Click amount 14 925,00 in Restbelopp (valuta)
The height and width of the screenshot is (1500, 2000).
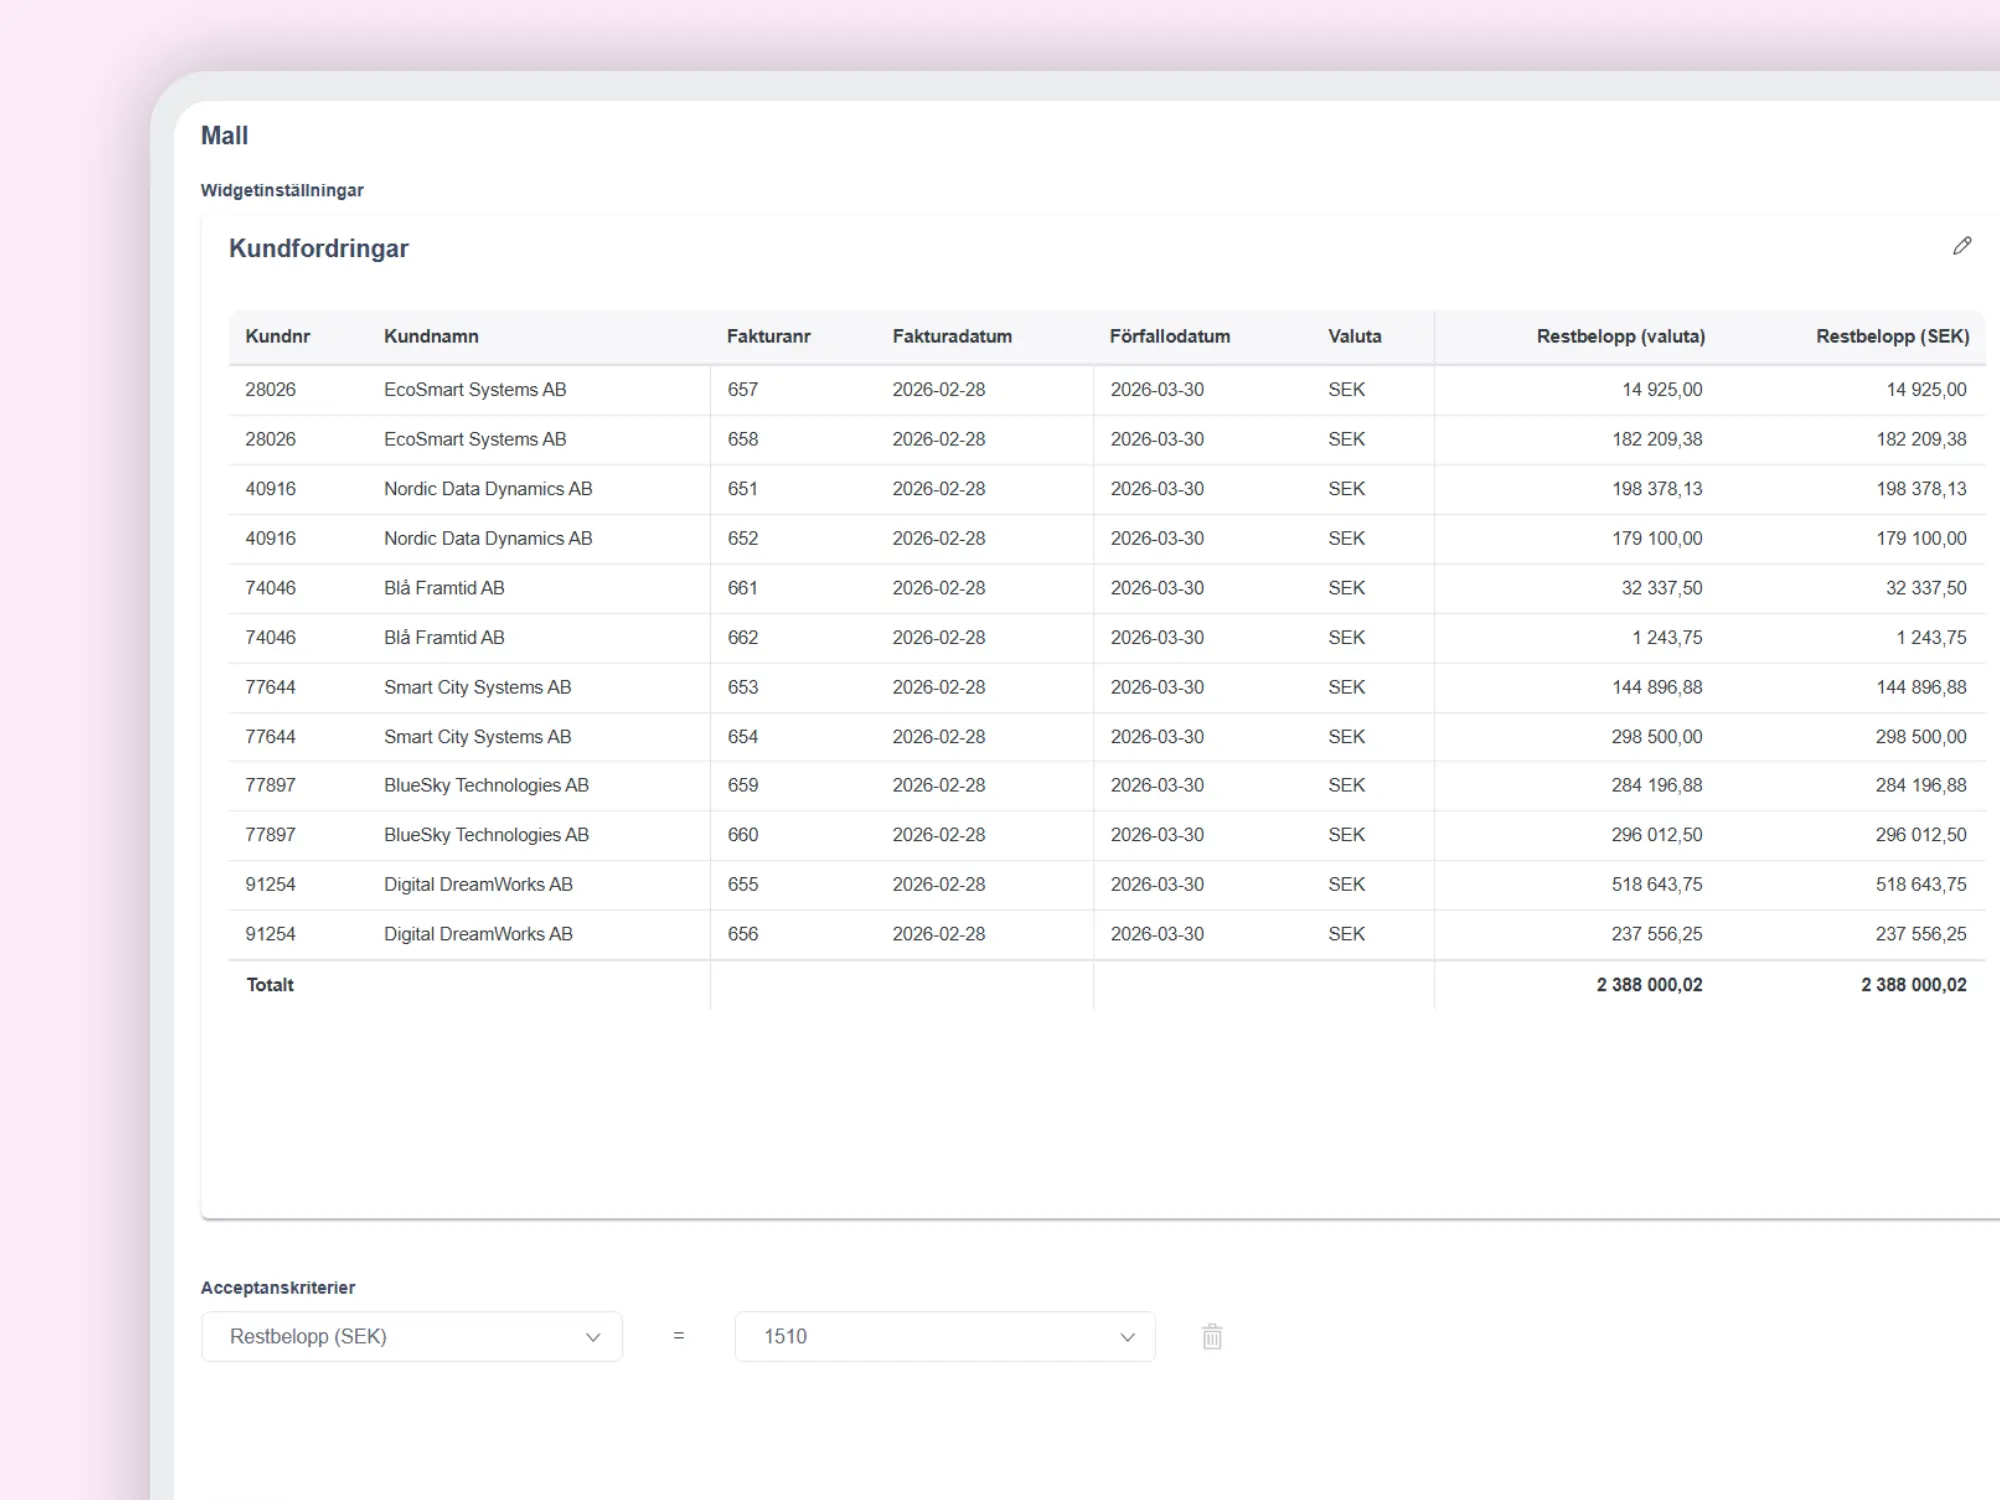tap(1662, 389)
